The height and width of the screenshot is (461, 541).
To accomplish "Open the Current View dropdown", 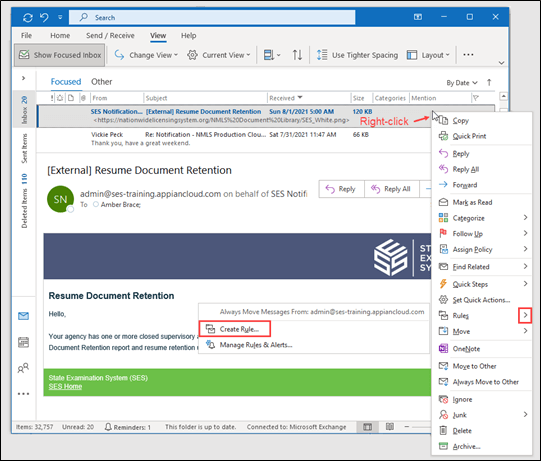I will [x=218, y=55].
